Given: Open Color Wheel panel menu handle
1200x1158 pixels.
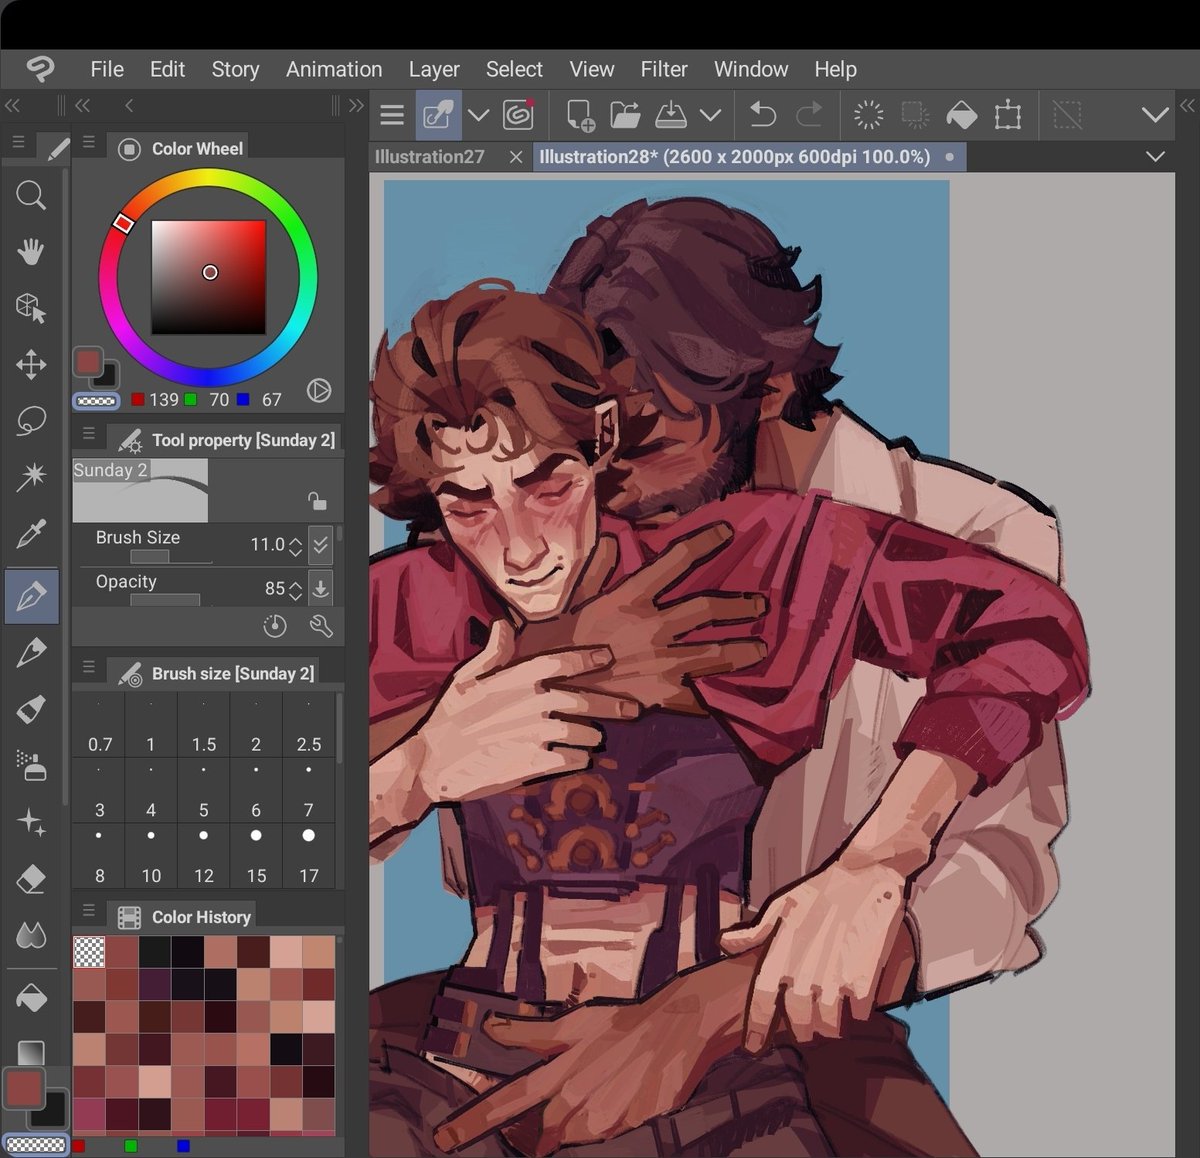Looking at the screenshot, I should click(x=89, y=142).
